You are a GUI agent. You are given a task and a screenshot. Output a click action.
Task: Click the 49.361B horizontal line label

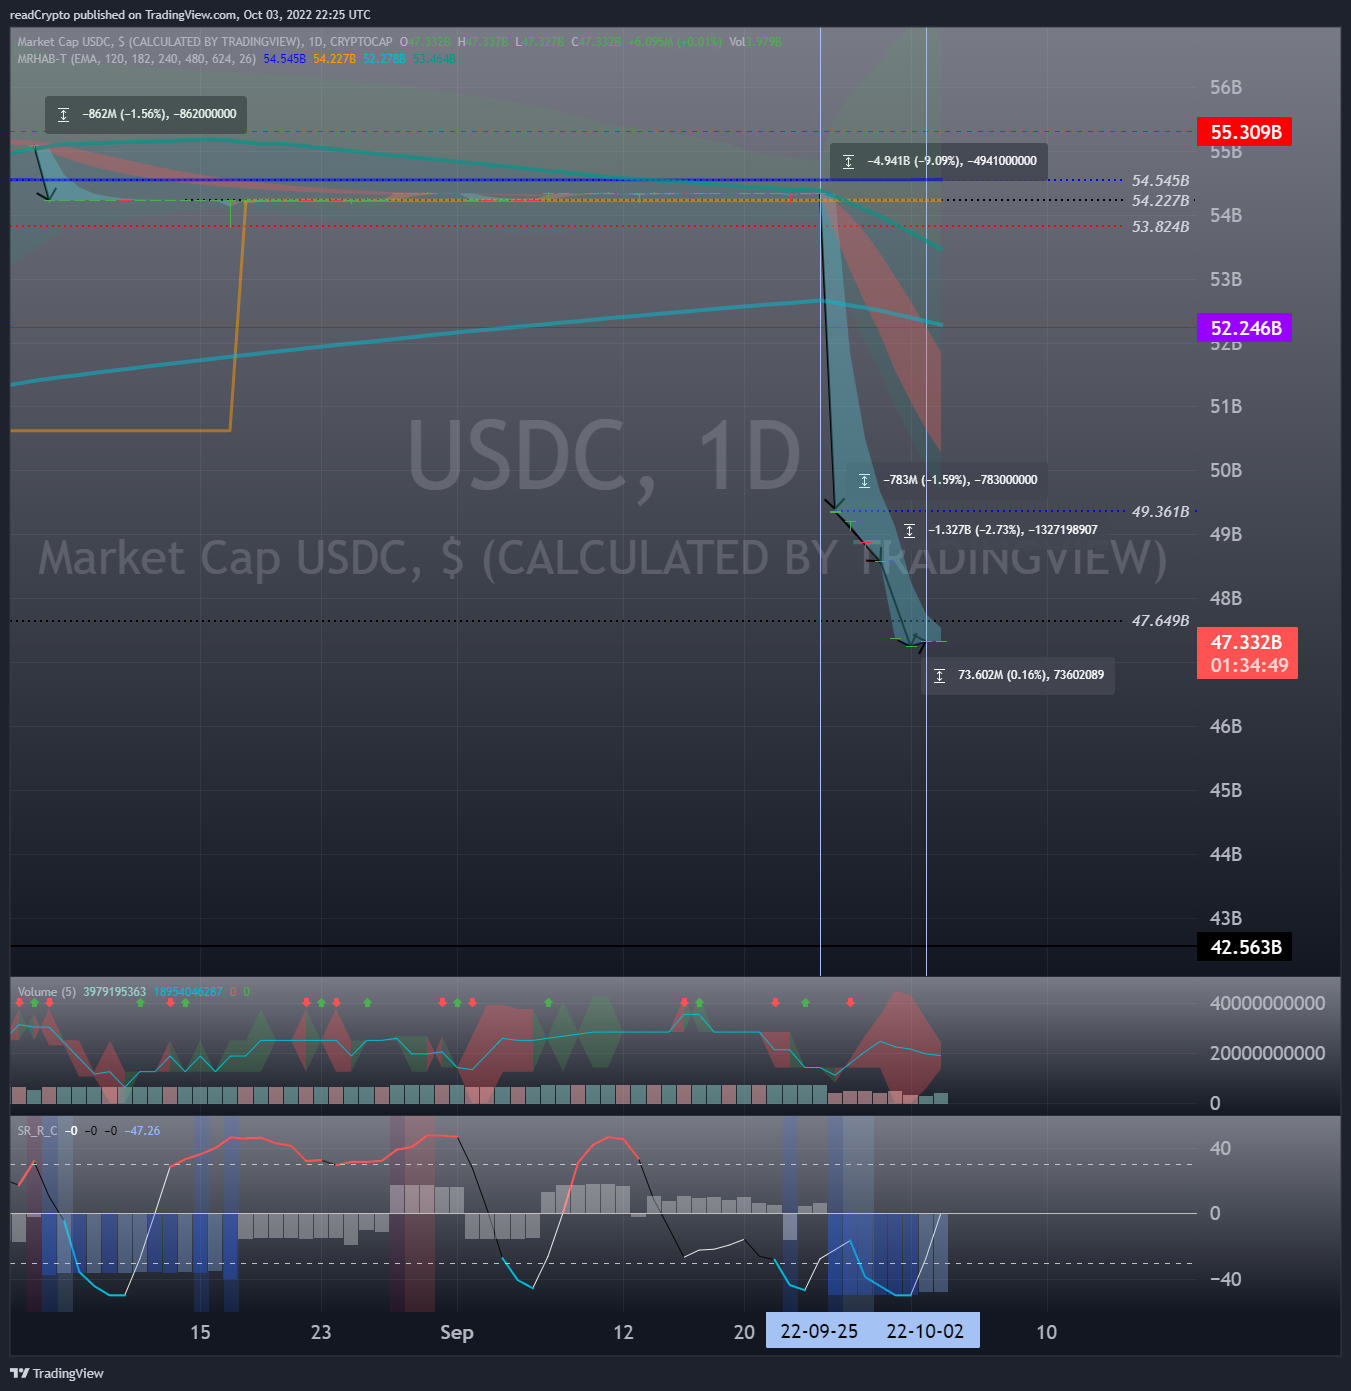tap(1160, 512)
